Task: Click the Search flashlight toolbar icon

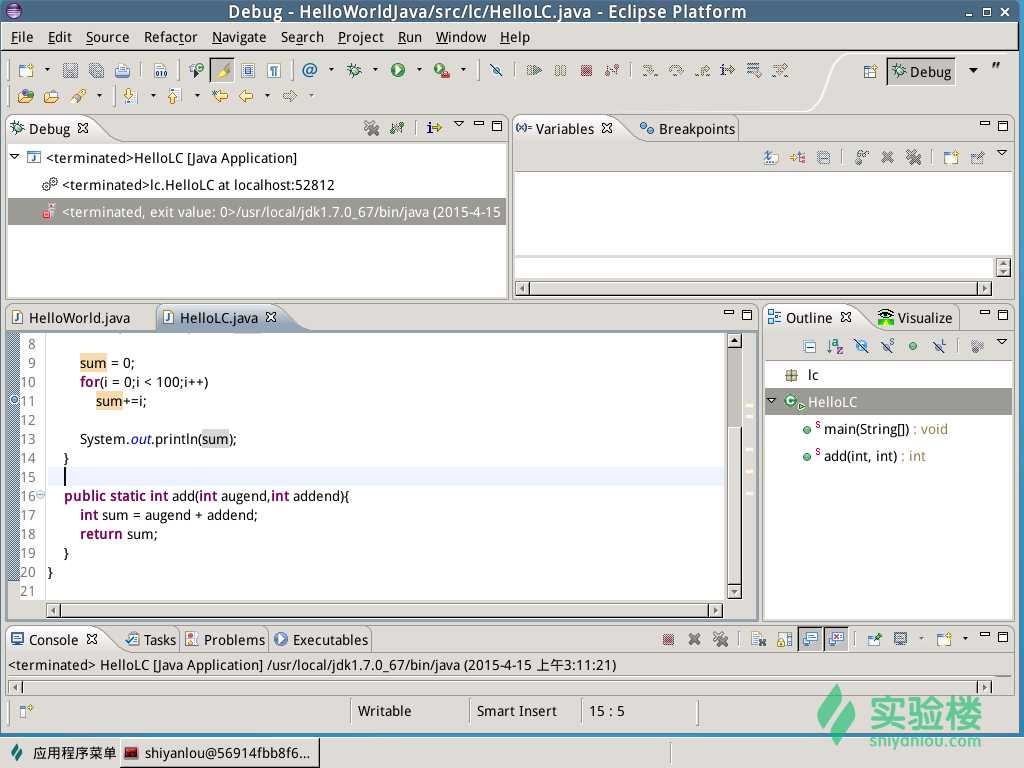Action: (78, 96)
